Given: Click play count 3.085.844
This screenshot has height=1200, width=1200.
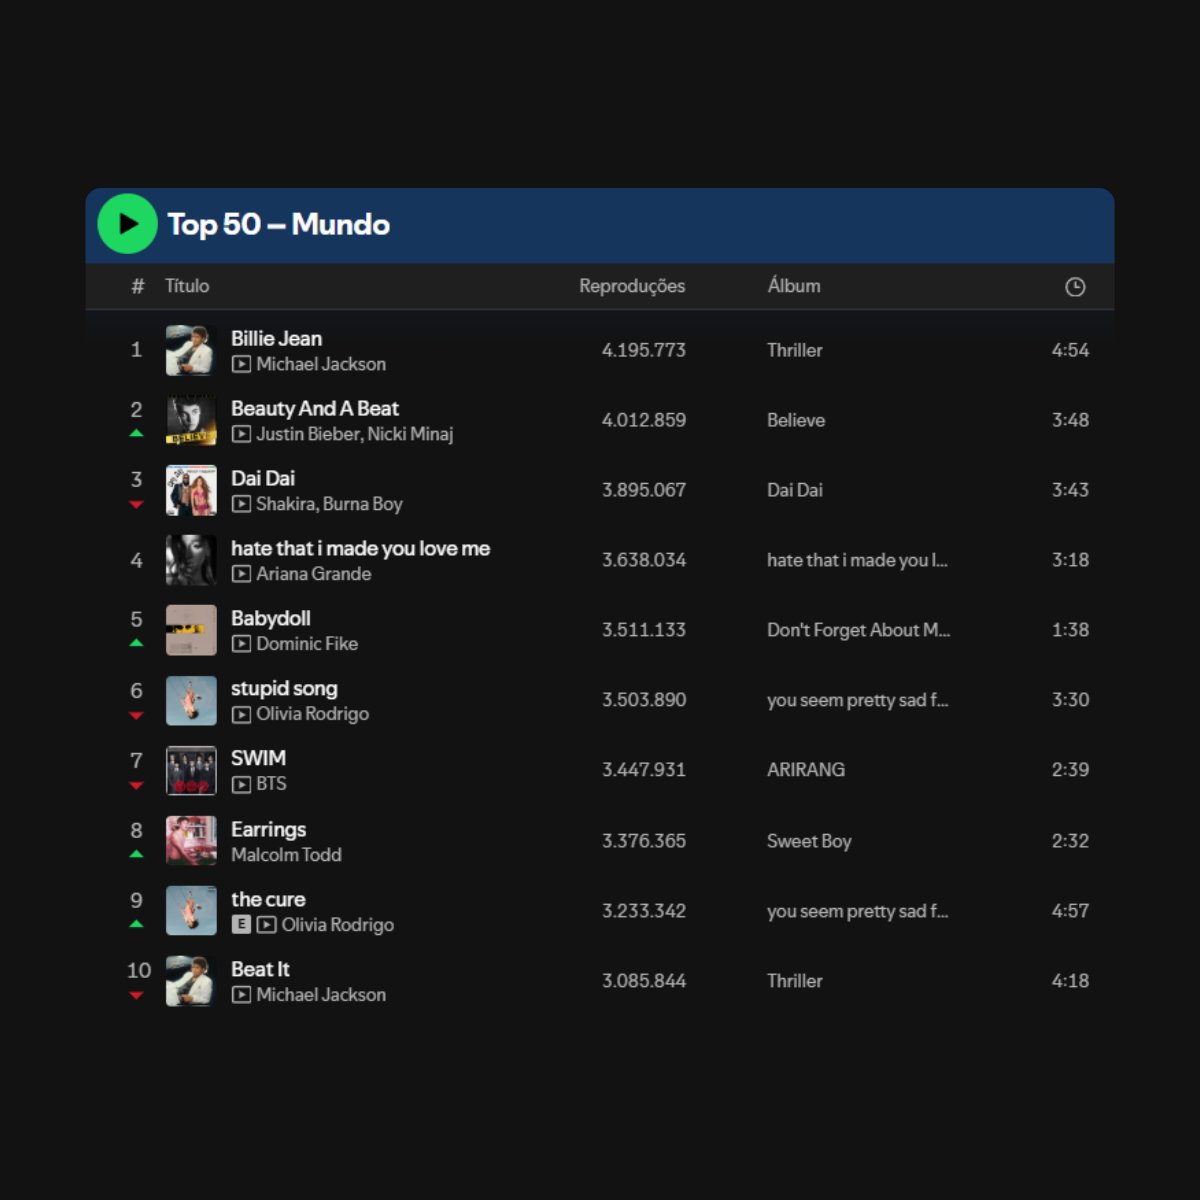Looking at the screenshot, I should [643, 981].
